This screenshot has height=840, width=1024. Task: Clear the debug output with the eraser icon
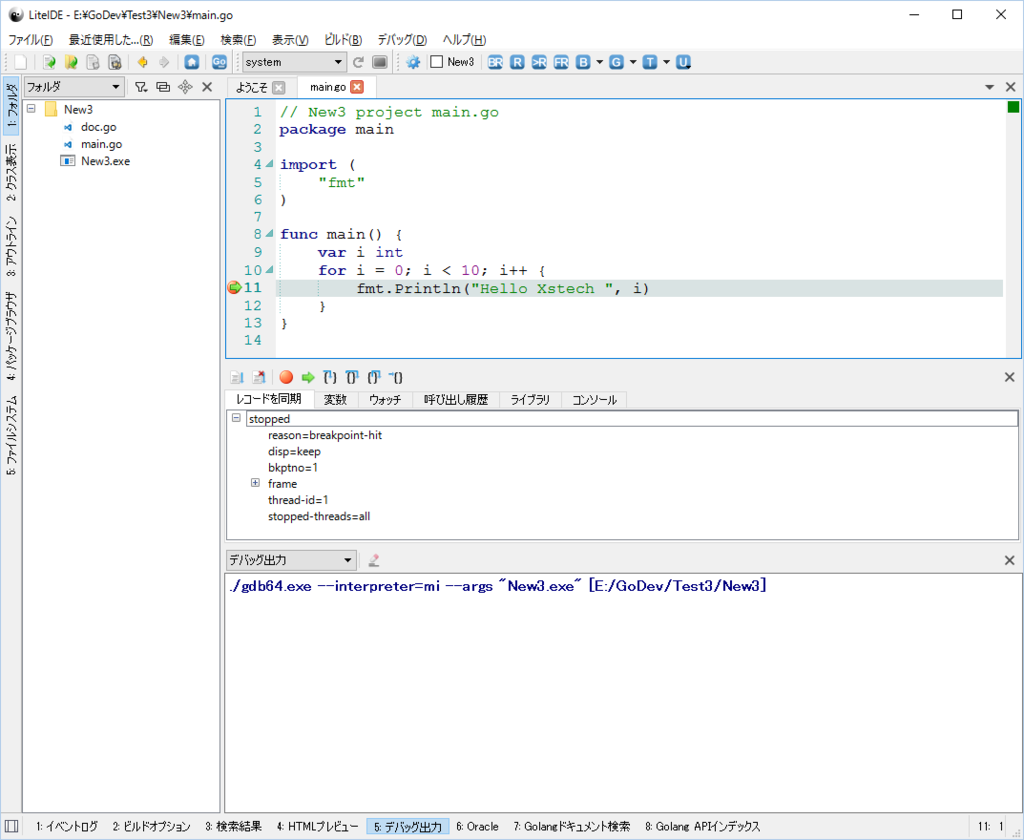click(x=374, y=560)
